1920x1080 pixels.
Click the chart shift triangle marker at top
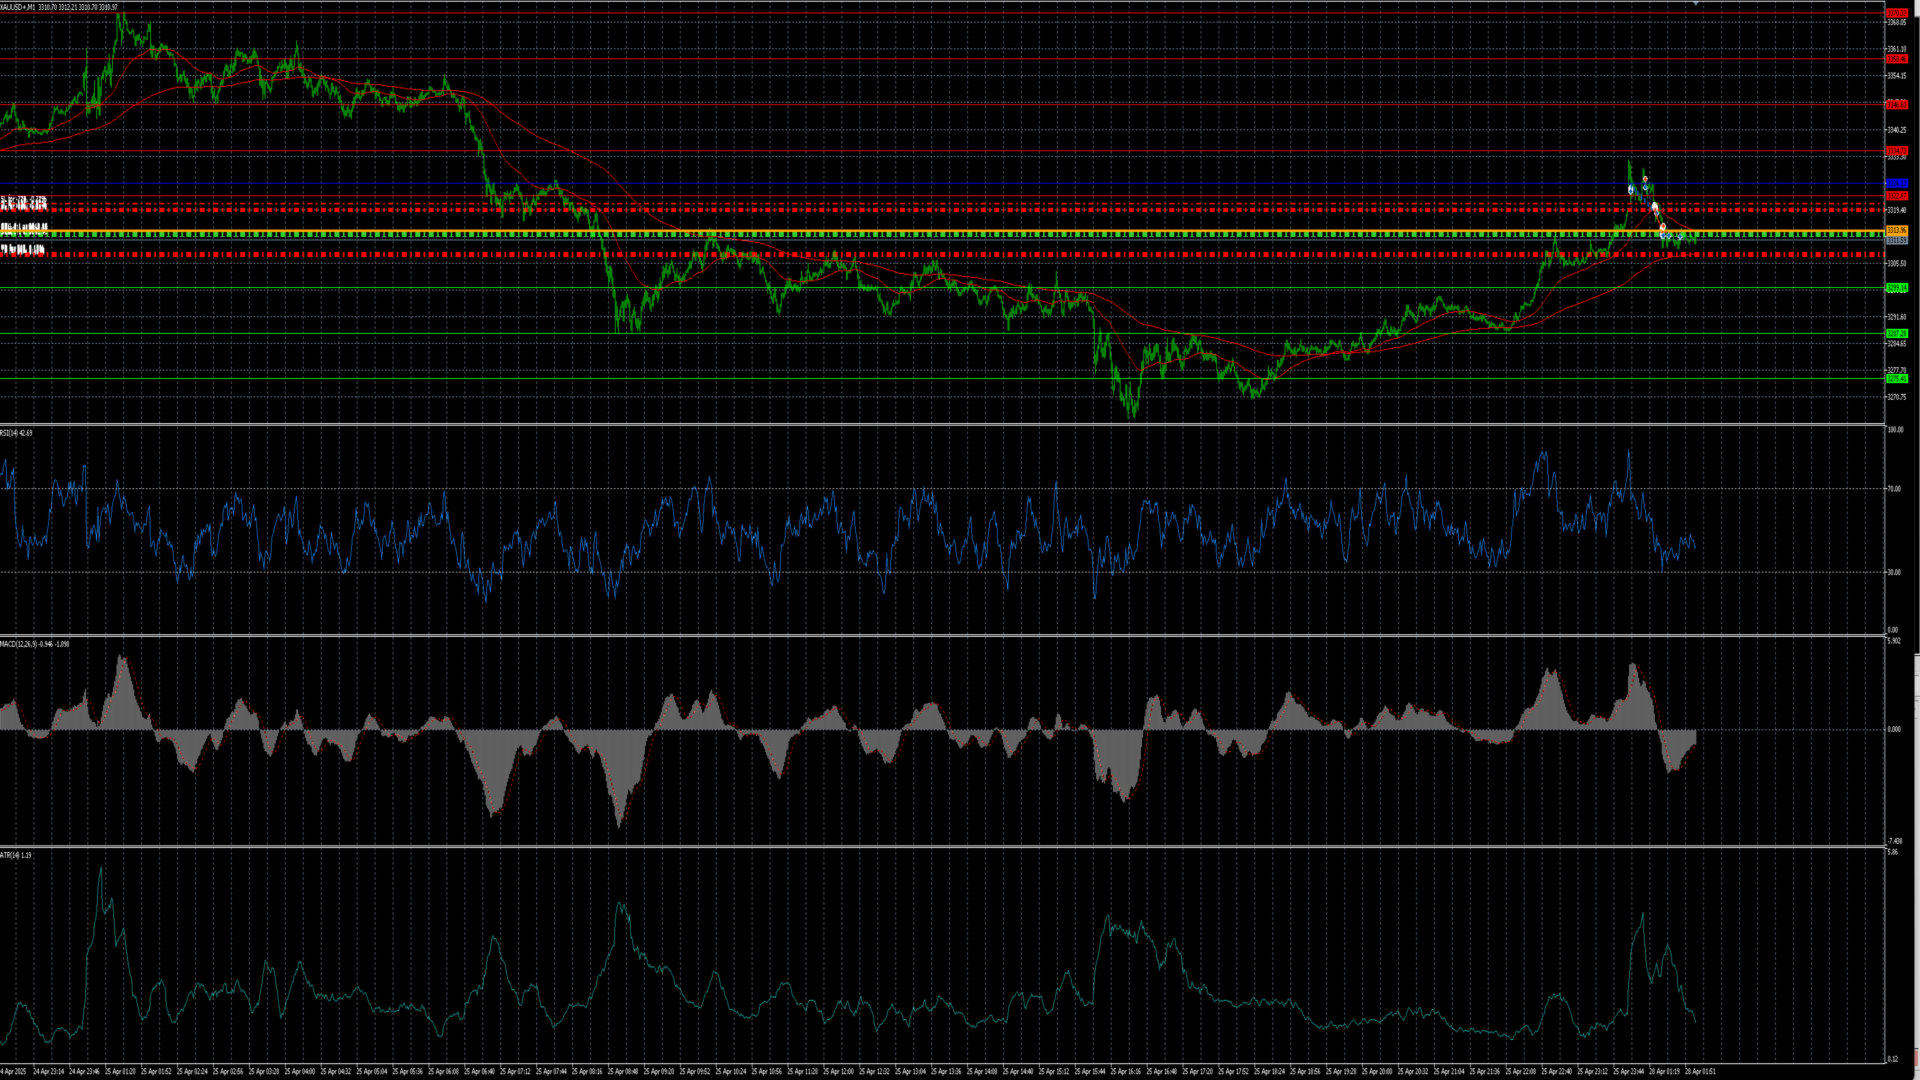1696,5
